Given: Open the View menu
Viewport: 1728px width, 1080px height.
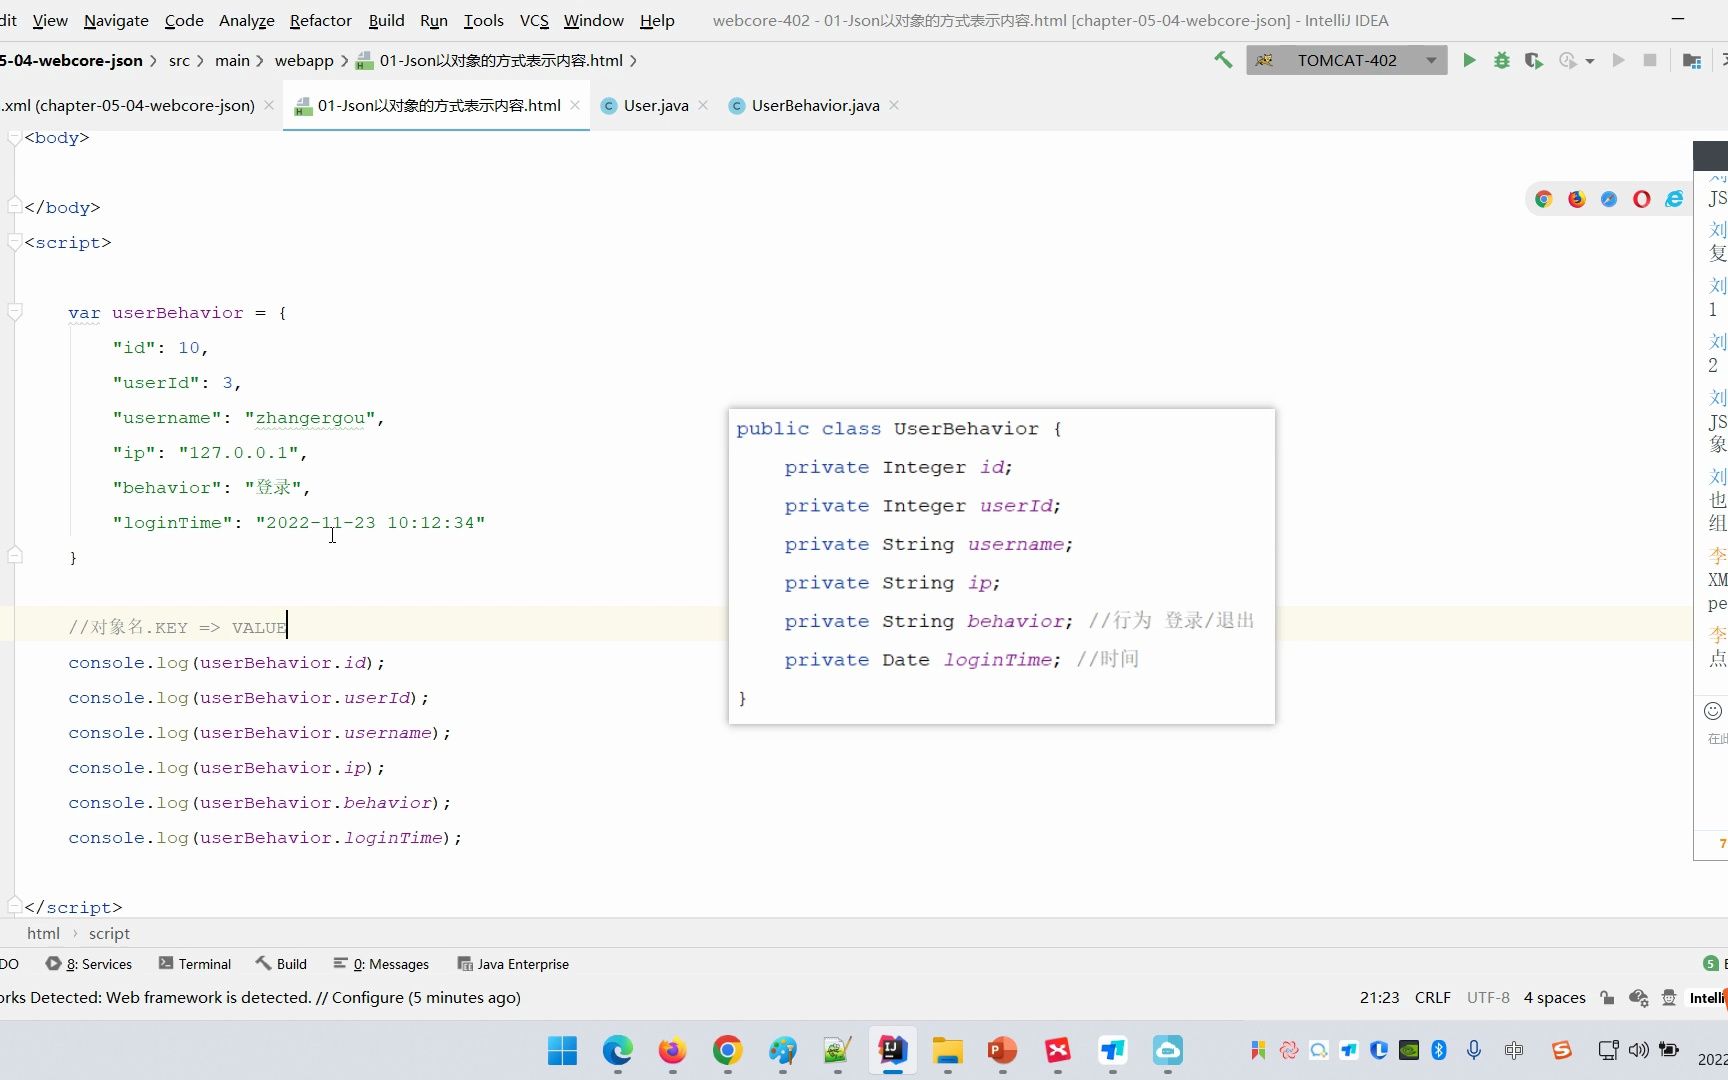Looking at the screenshot, I should [50, 20].
